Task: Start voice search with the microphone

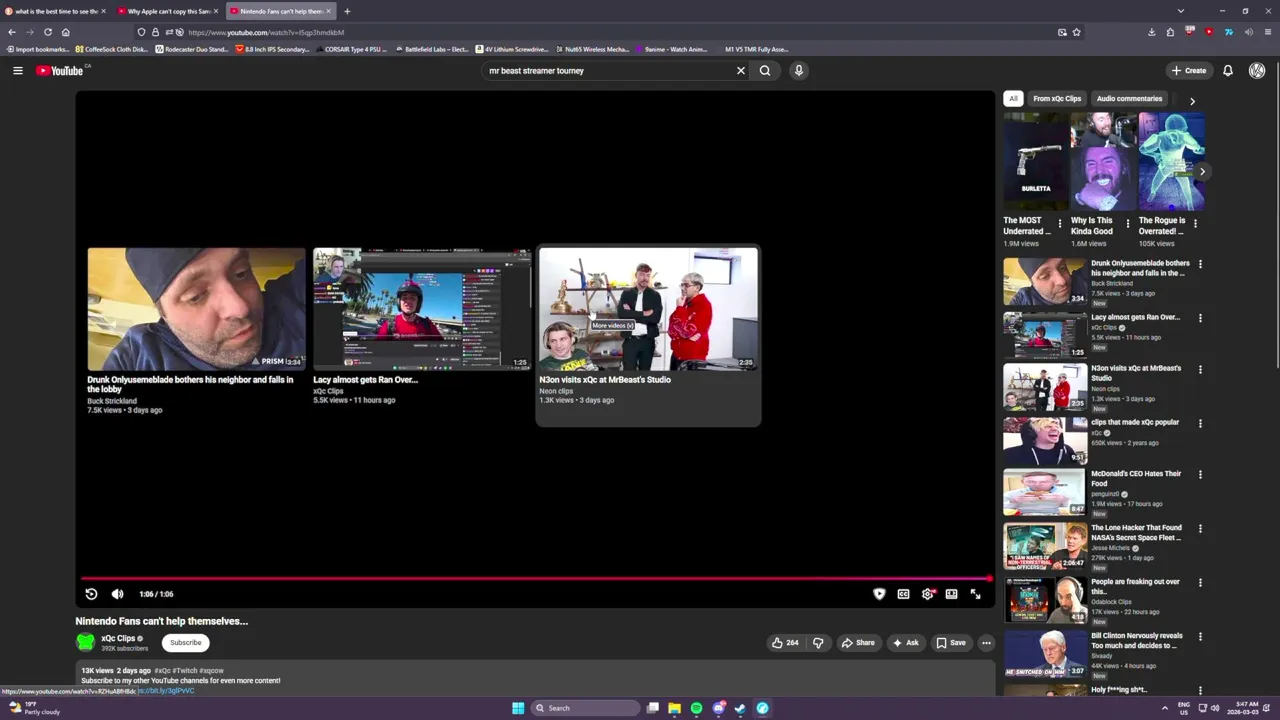Action: click(x=798, y=70)
